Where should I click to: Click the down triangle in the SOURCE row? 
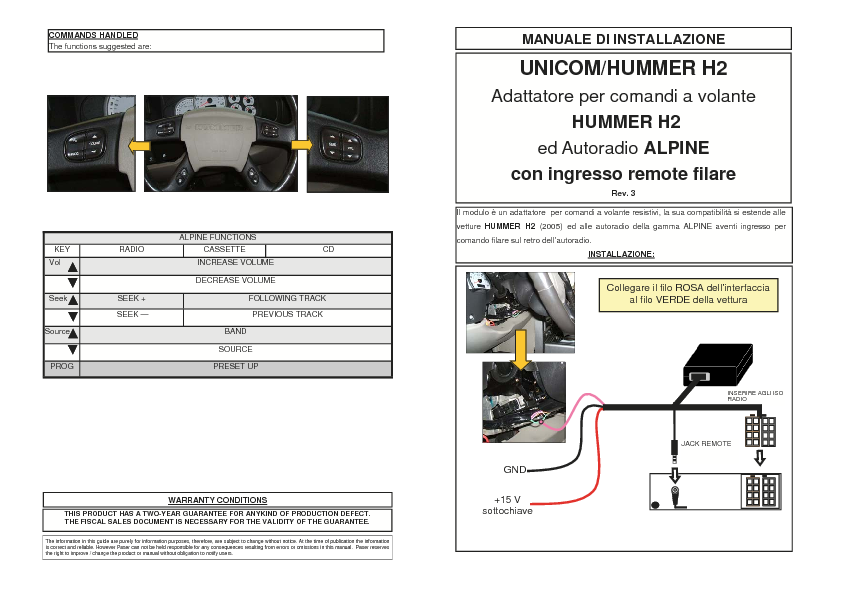(72, 350)
